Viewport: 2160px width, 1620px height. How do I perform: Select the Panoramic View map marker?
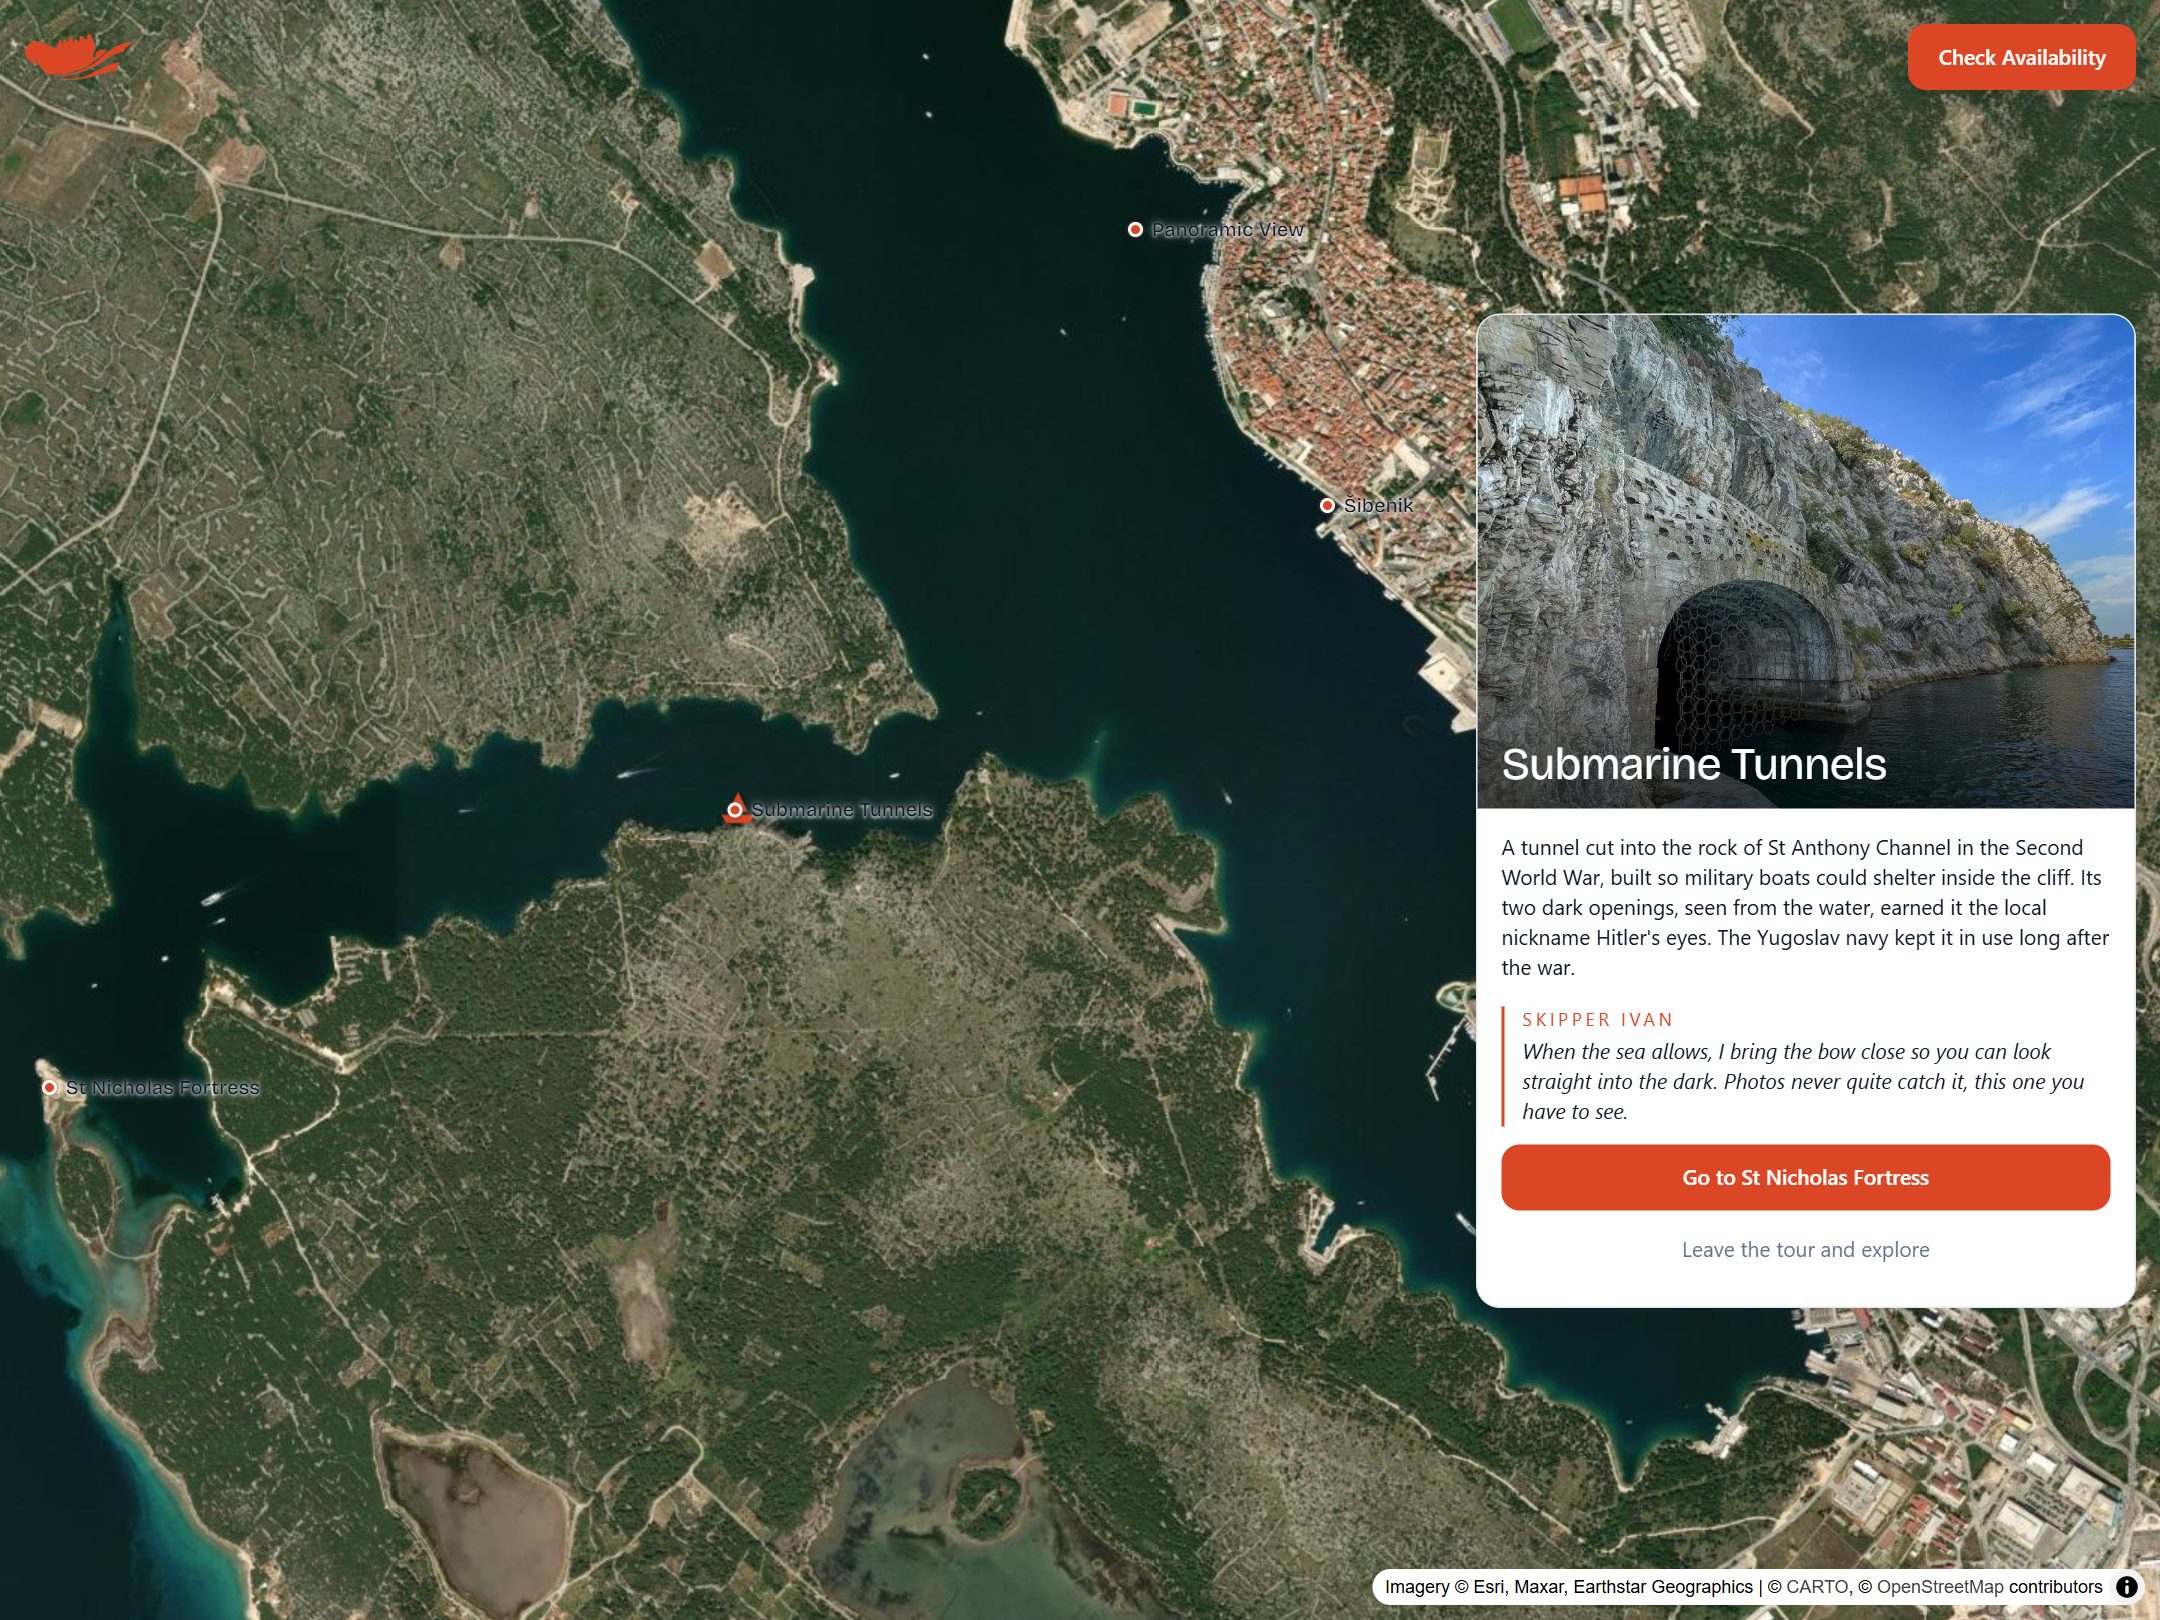(x=1135, y=230)
